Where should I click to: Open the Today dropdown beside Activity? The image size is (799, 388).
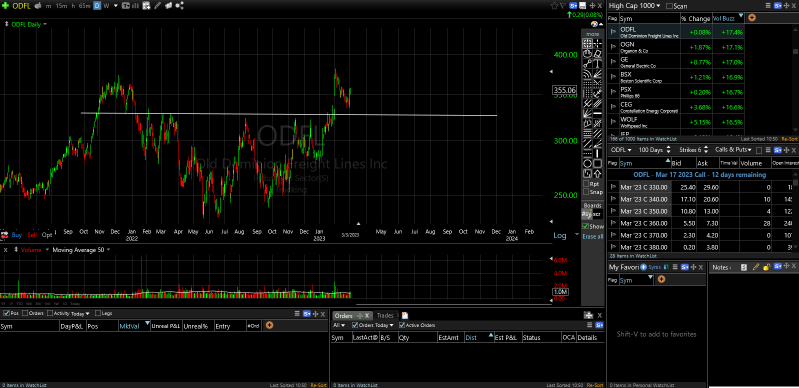(80, 314)
